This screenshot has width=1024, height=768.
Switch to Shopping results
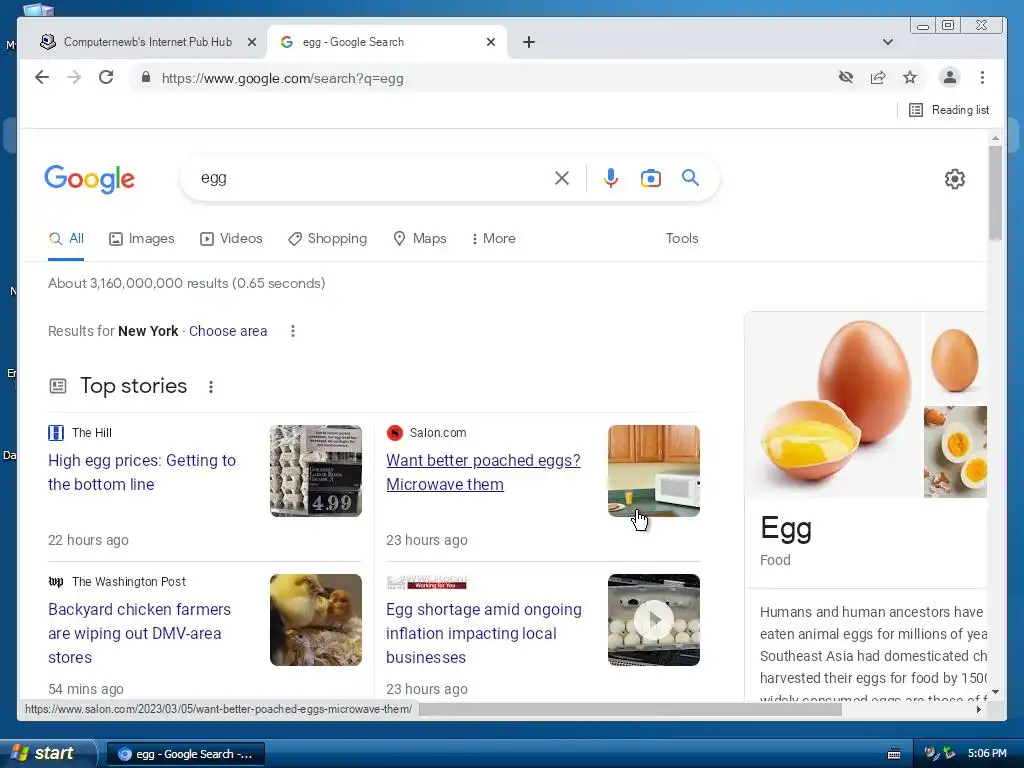[327, 238]
